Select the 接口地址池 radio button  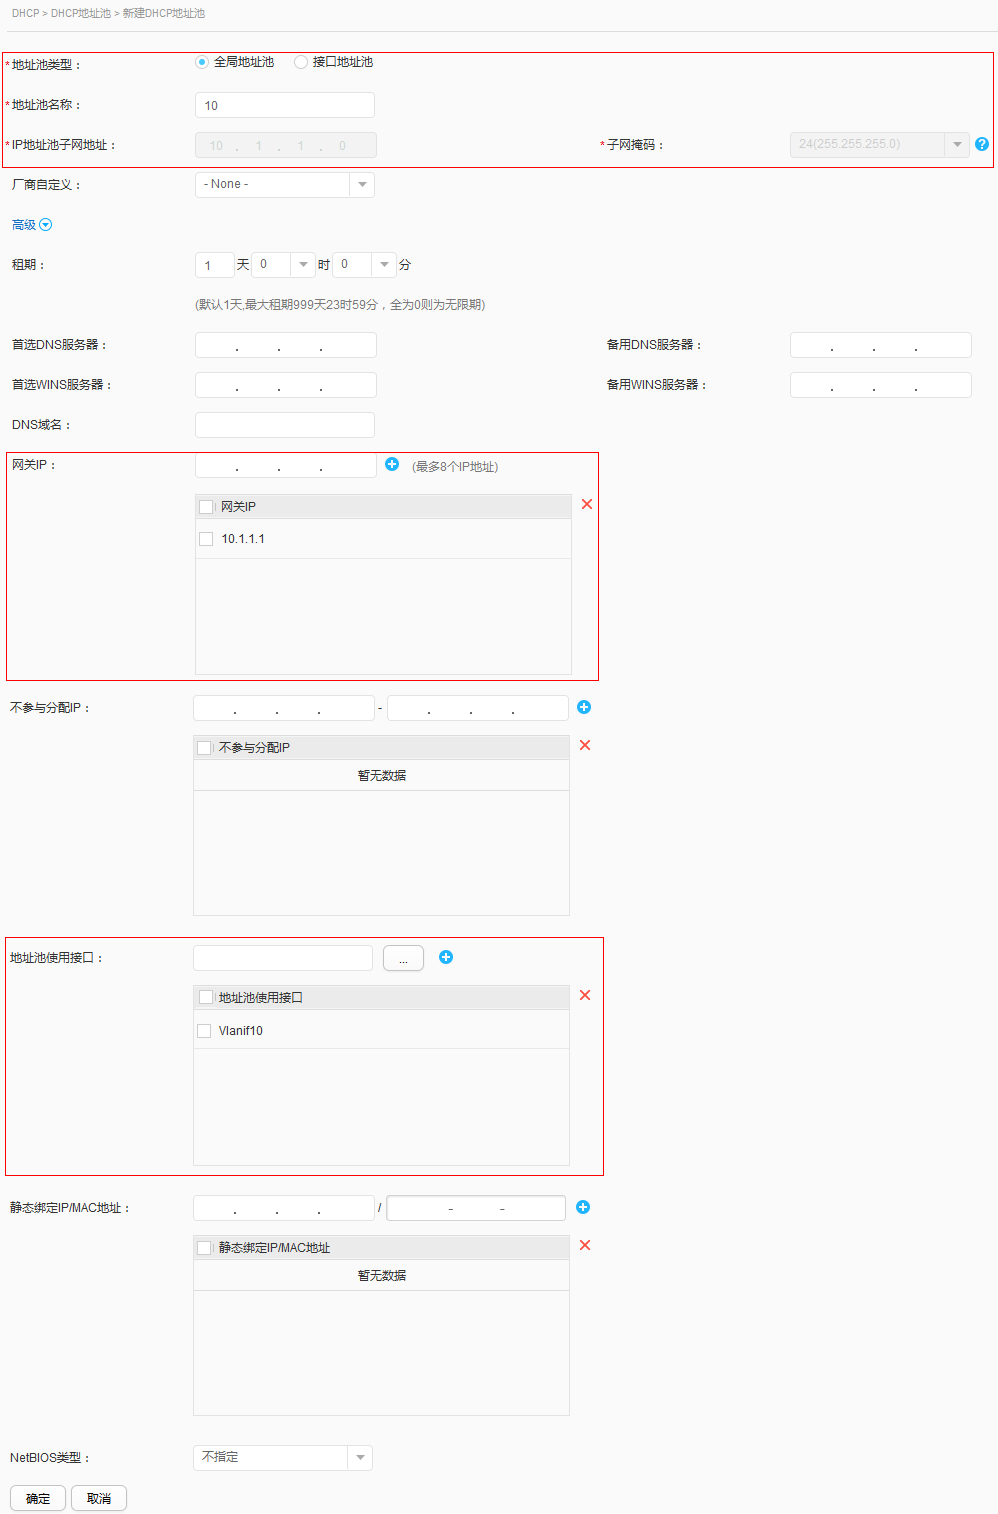click(301, 61)
